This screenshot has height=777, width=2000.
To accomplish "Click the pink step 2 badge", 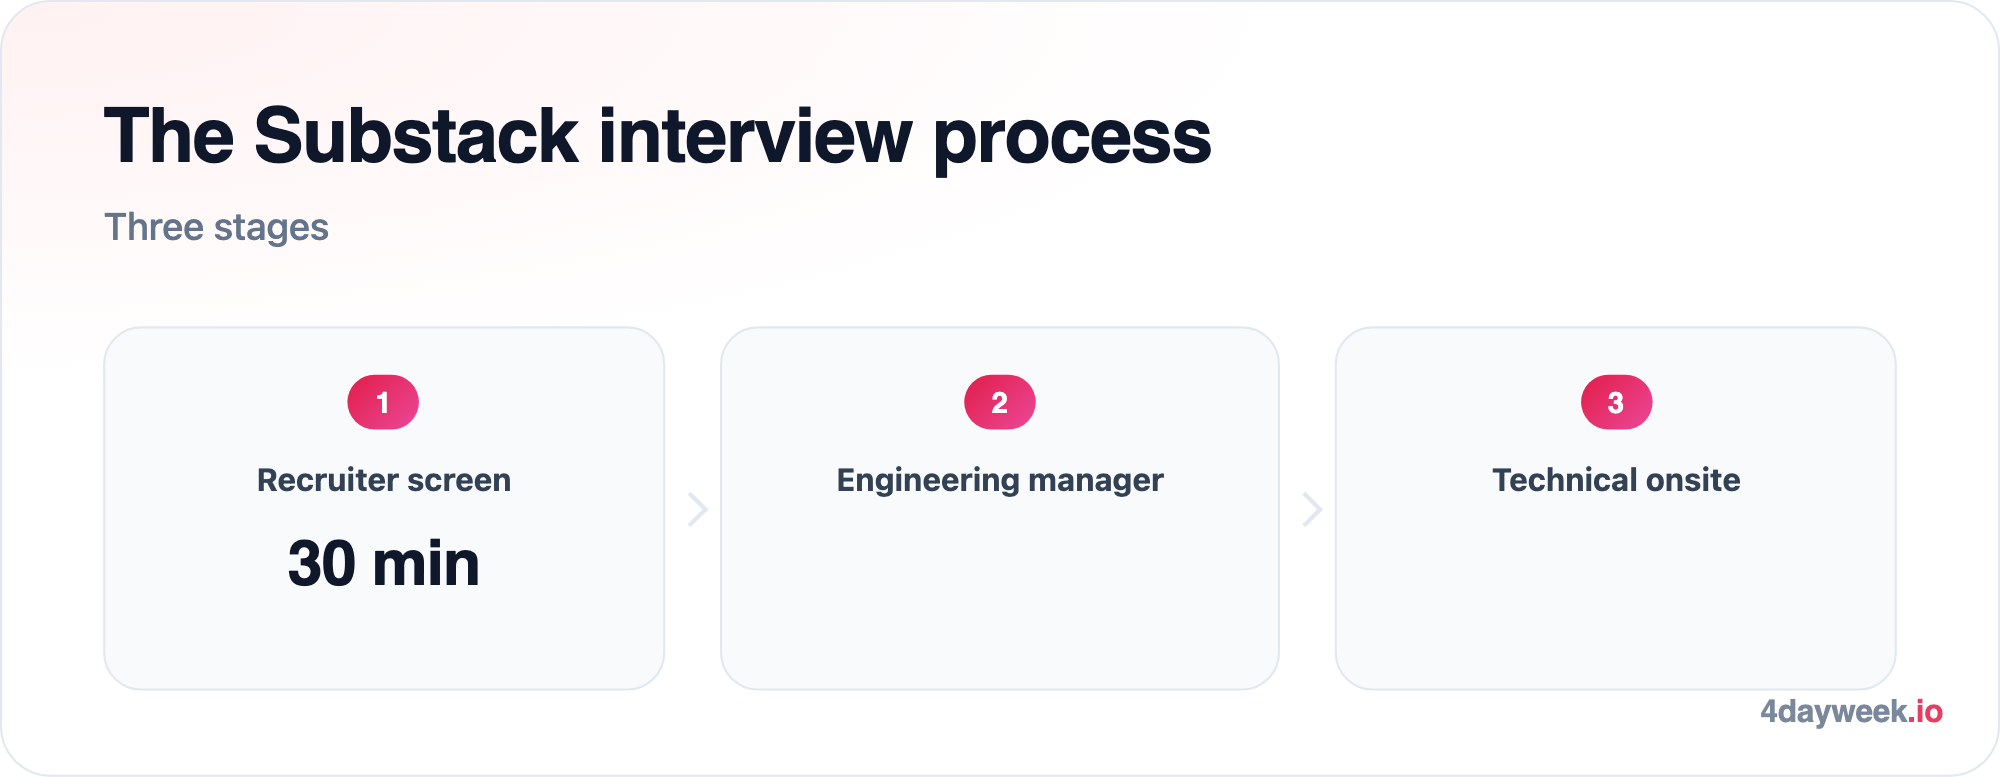I will (1000, 402).
